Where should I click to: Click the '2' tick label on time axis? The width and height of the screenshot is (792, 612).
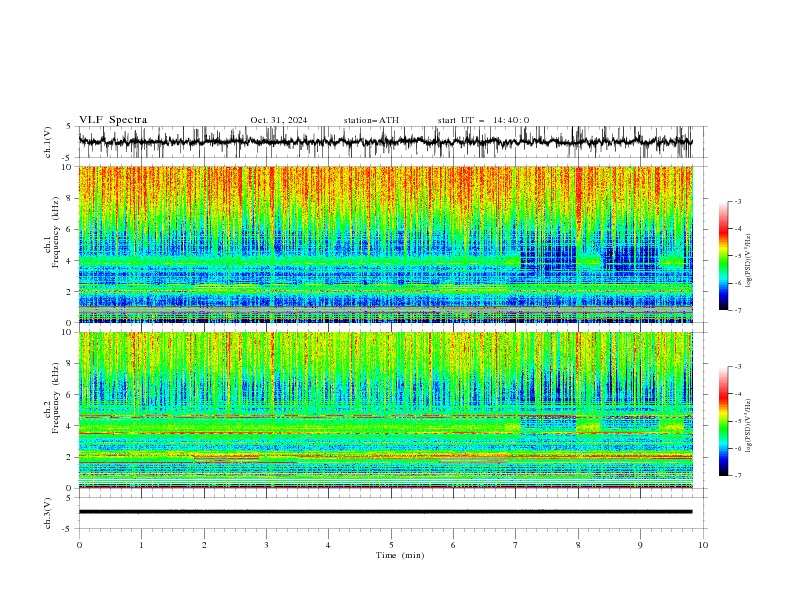(x=204, y=545)
